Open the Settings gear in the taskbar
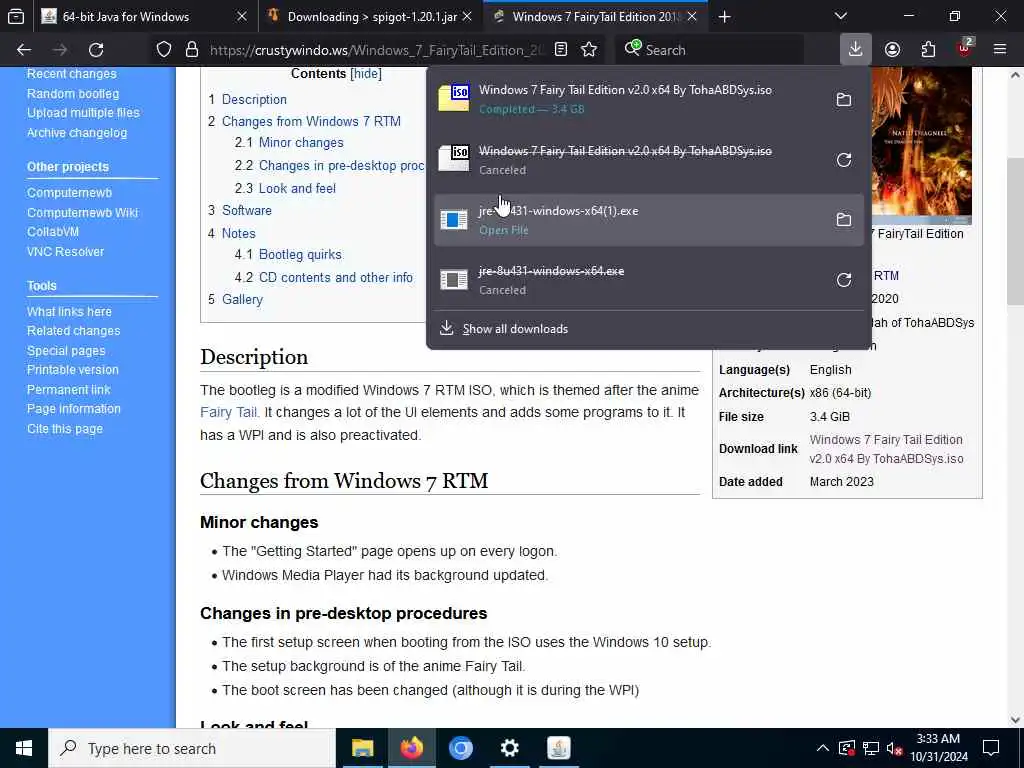 tap(509, 748)
